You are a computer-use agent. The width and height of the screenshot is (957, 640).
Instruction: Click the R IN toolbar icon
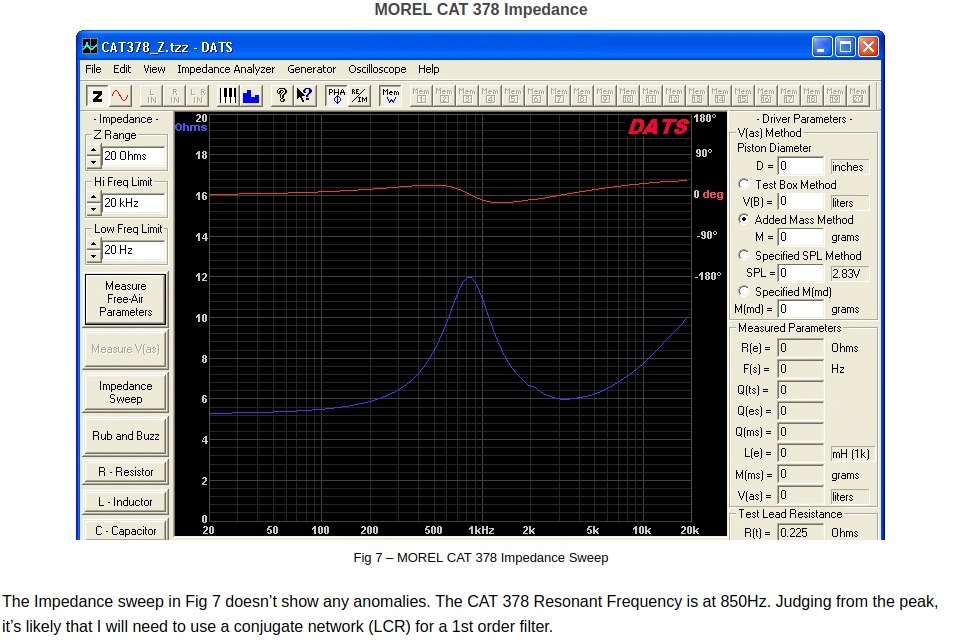pos(175,96)
